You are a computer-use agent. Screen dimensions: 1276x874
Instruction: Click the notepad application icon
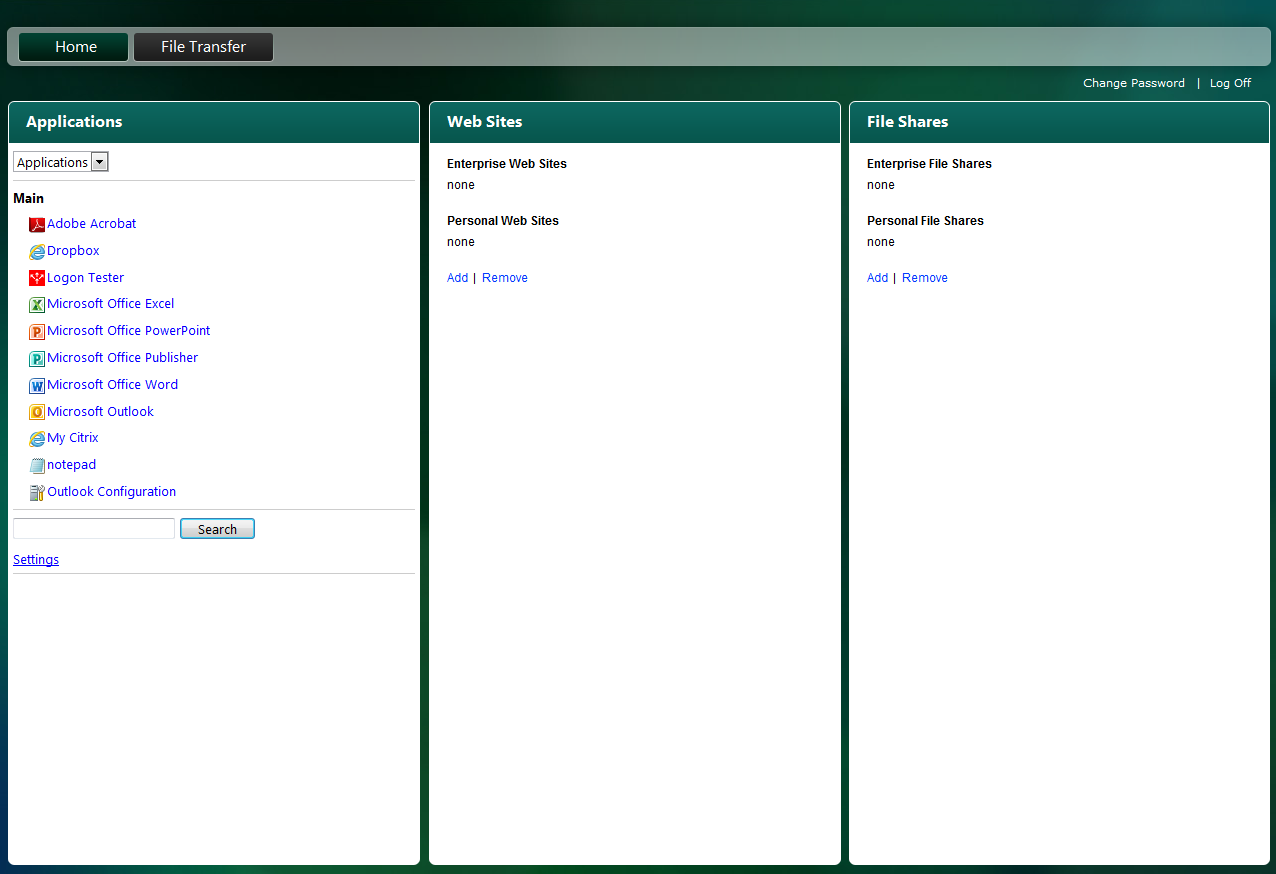[37, 466]
